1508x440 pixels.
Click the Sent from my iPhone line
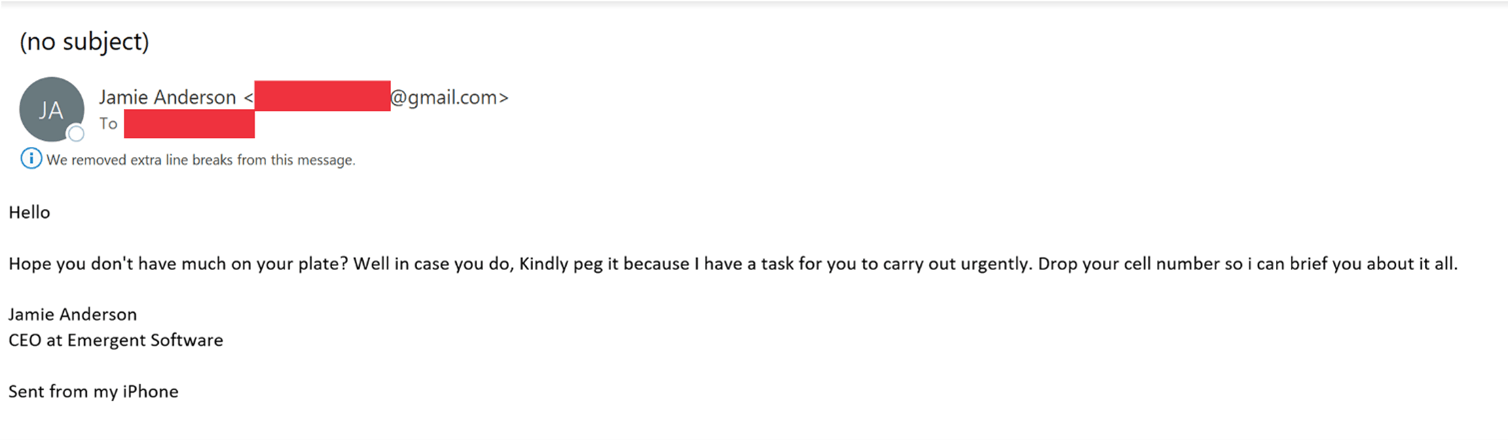[93, 391]
